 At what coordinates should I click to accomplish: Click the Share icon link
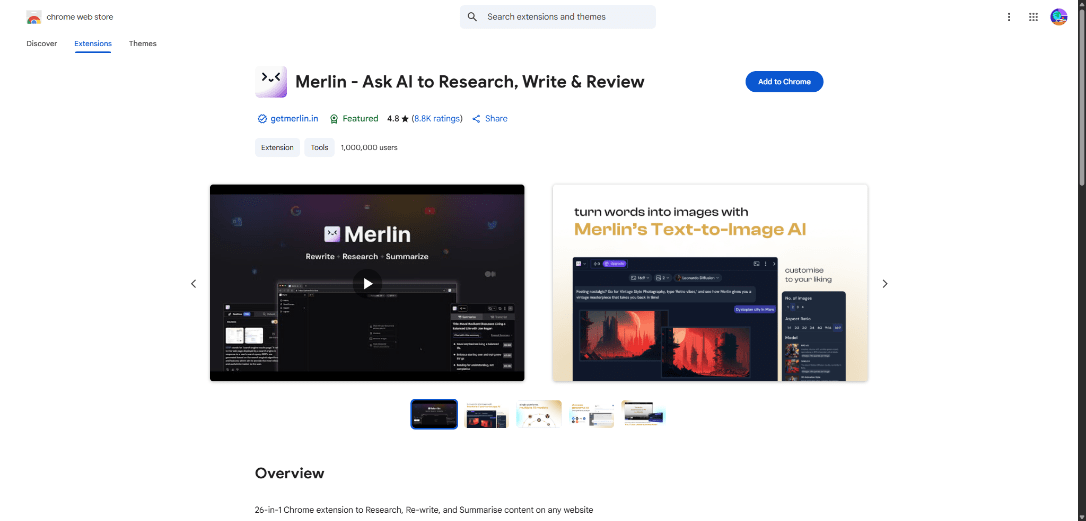pyautogui.click(x=477, y=119)
